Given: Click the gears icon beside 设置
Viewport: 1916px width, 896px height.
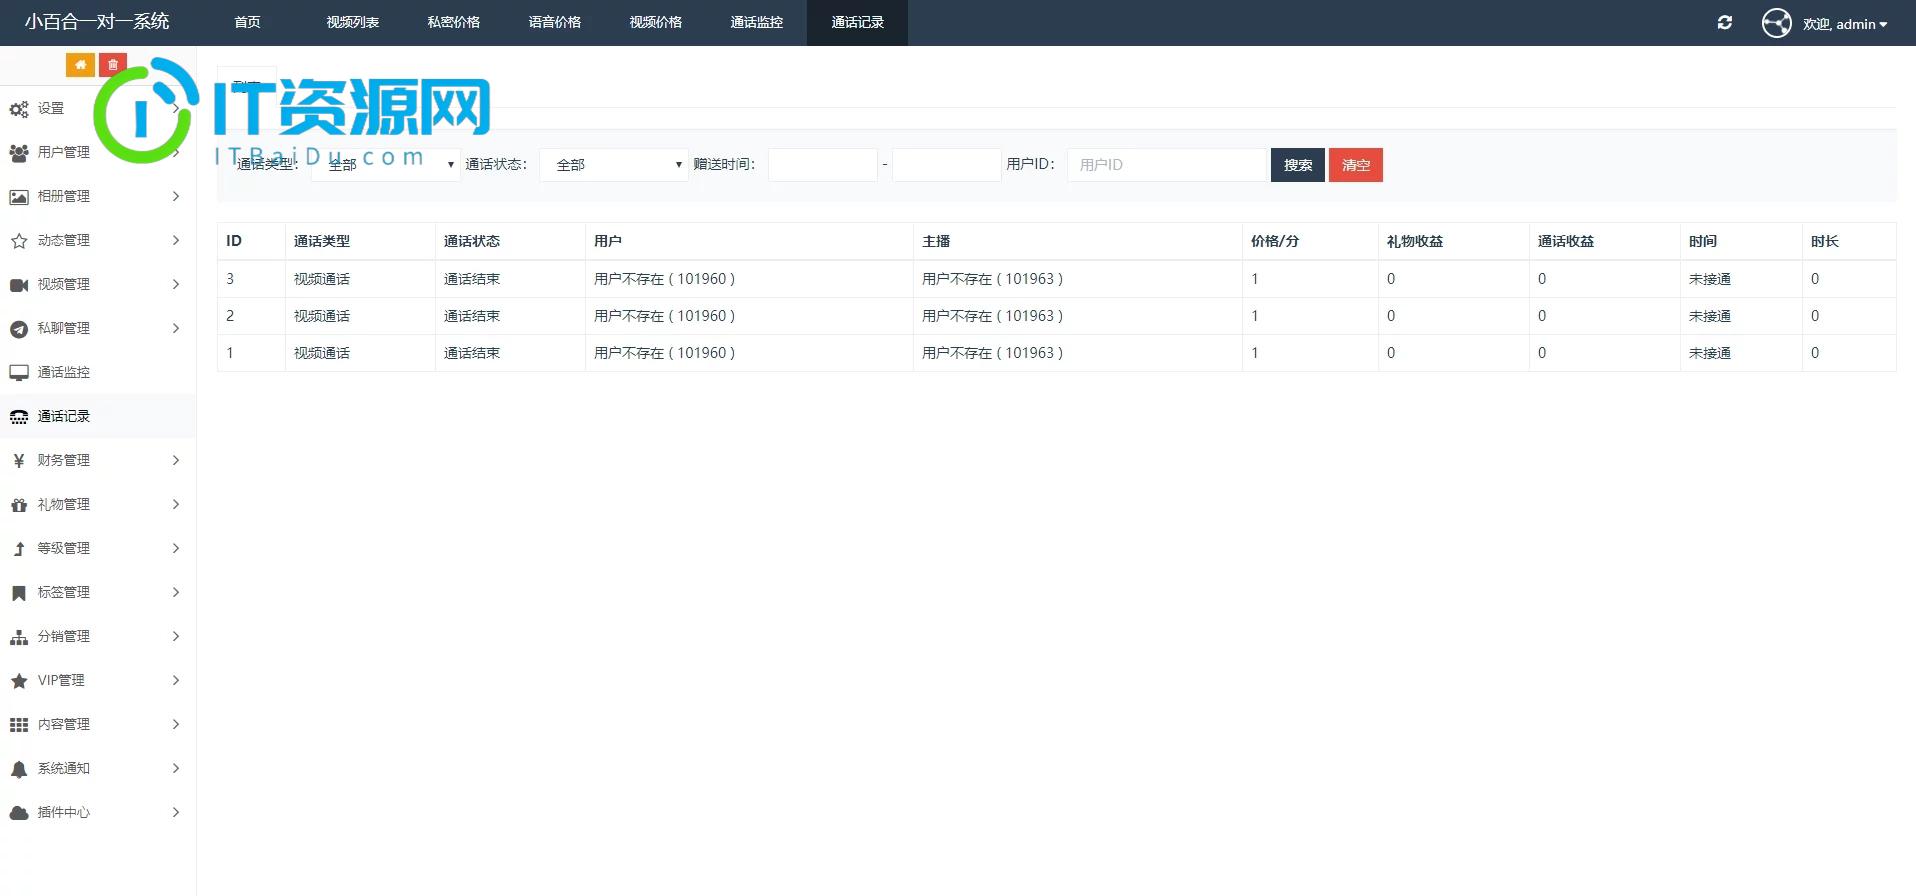Looking at the screenshot, I should 19,109.
